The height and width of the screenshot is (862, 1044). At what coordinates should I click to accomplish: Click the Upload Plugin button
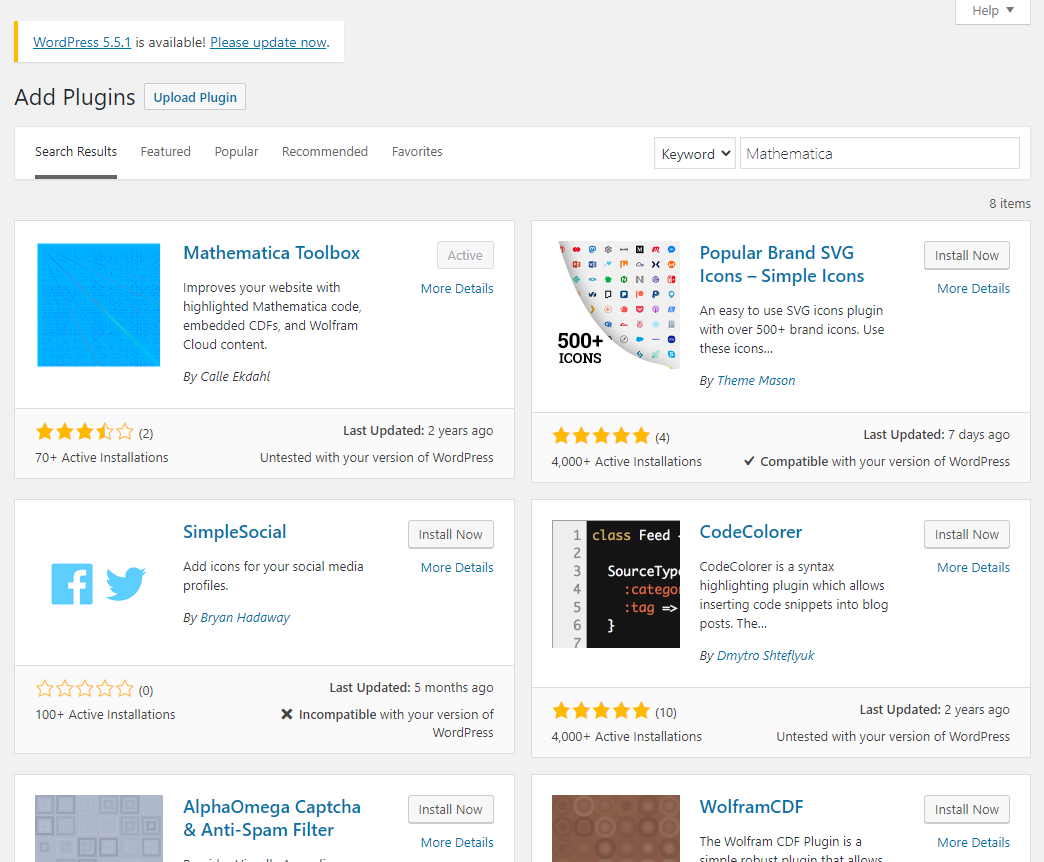(x=195, y=97)
